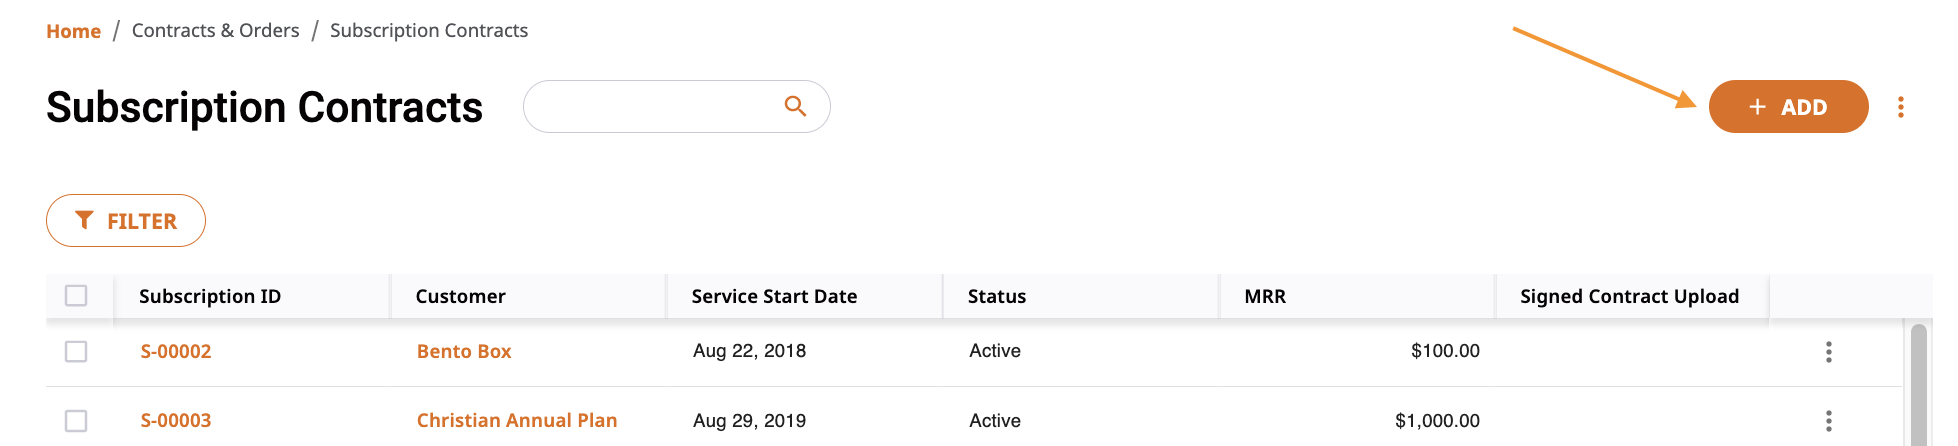
Task: Click the plus icon on Add button
Action: point(1757,107)
